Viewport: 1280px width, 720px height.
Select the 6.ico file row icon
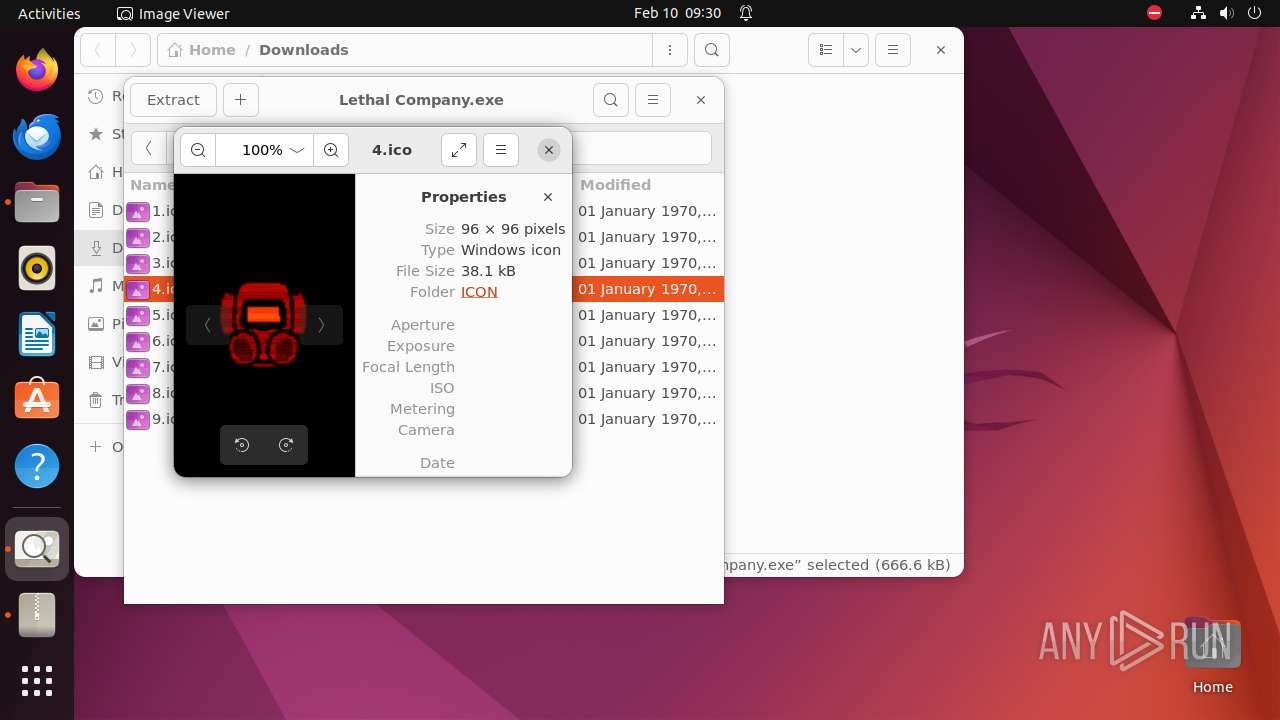pyautogui.click(x=138, y=341)
